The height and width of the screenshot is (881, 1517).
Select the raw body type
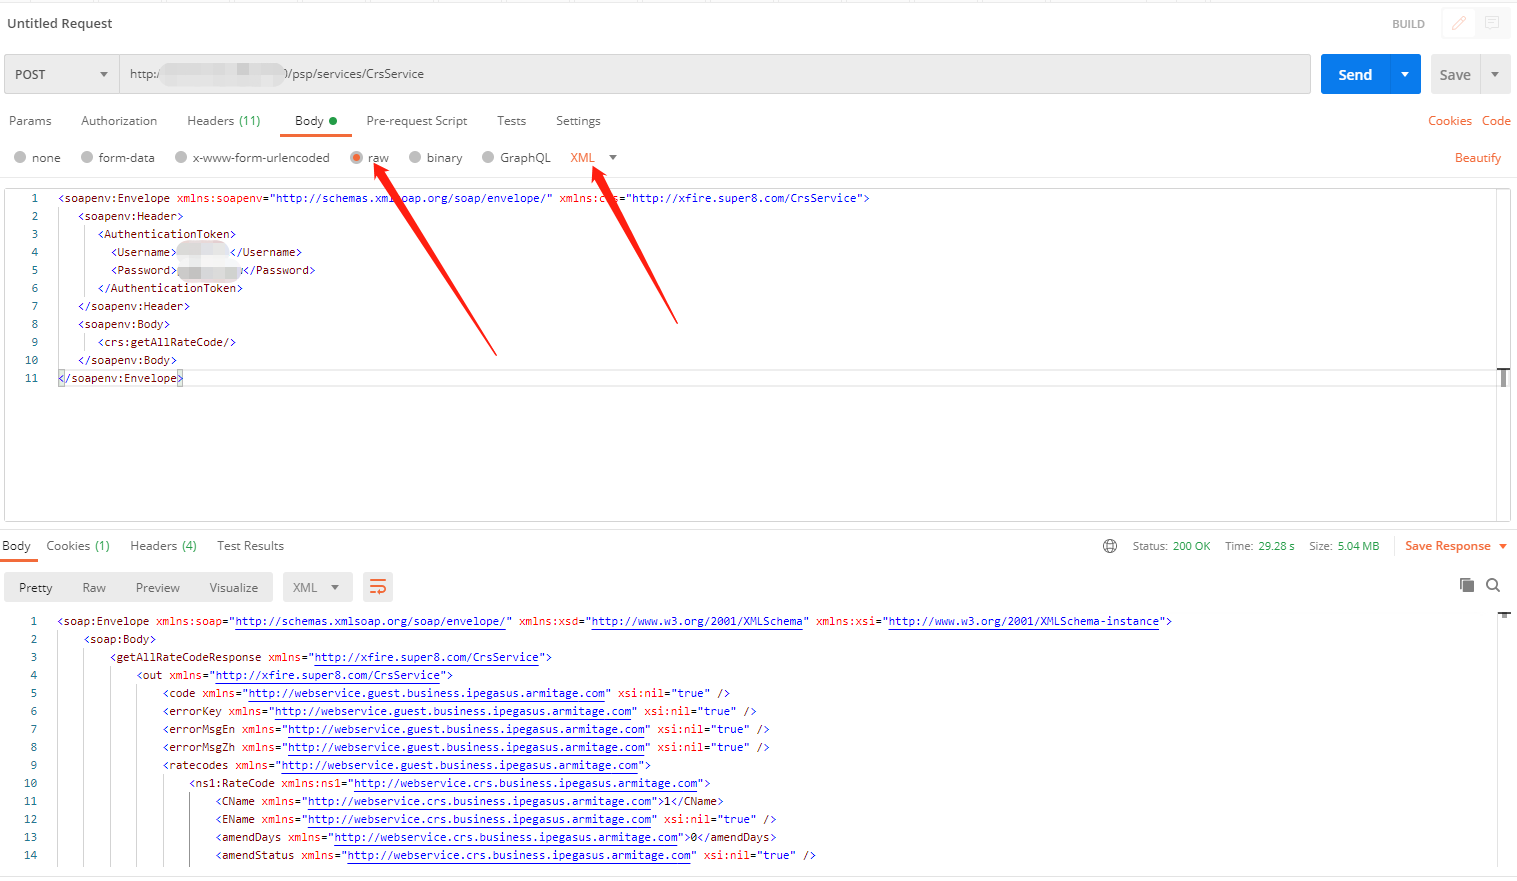pos(357,158)
